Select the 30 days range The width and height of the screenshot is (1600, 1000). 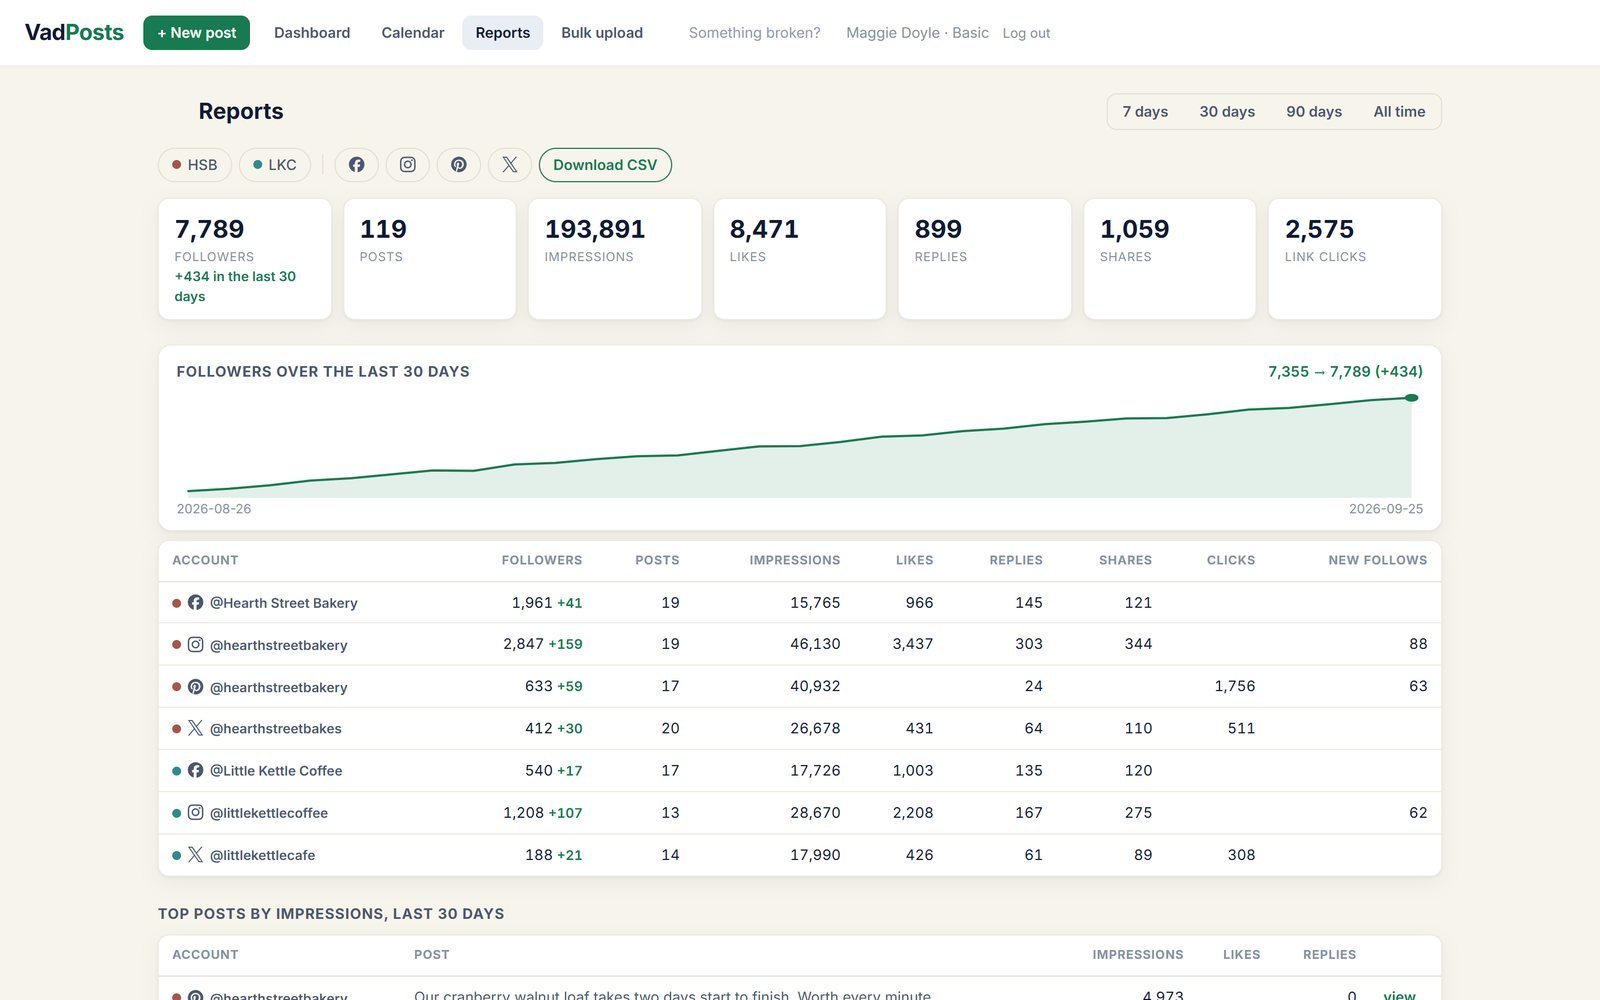tap(1227, 112)
